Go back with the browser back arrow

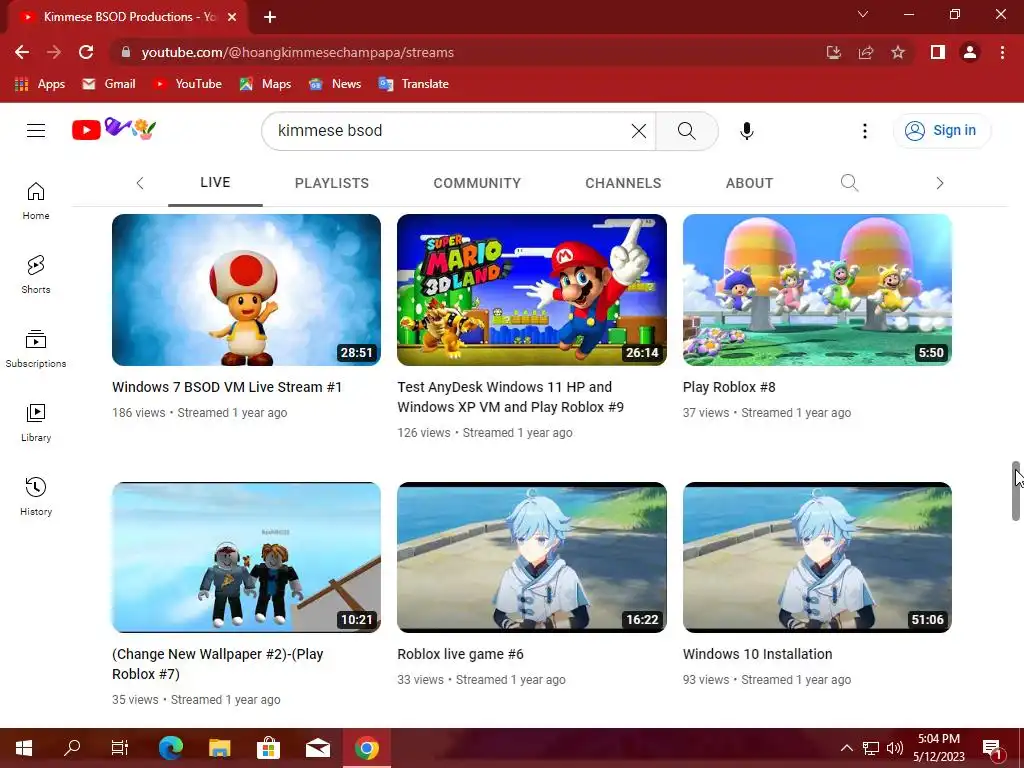22,52
